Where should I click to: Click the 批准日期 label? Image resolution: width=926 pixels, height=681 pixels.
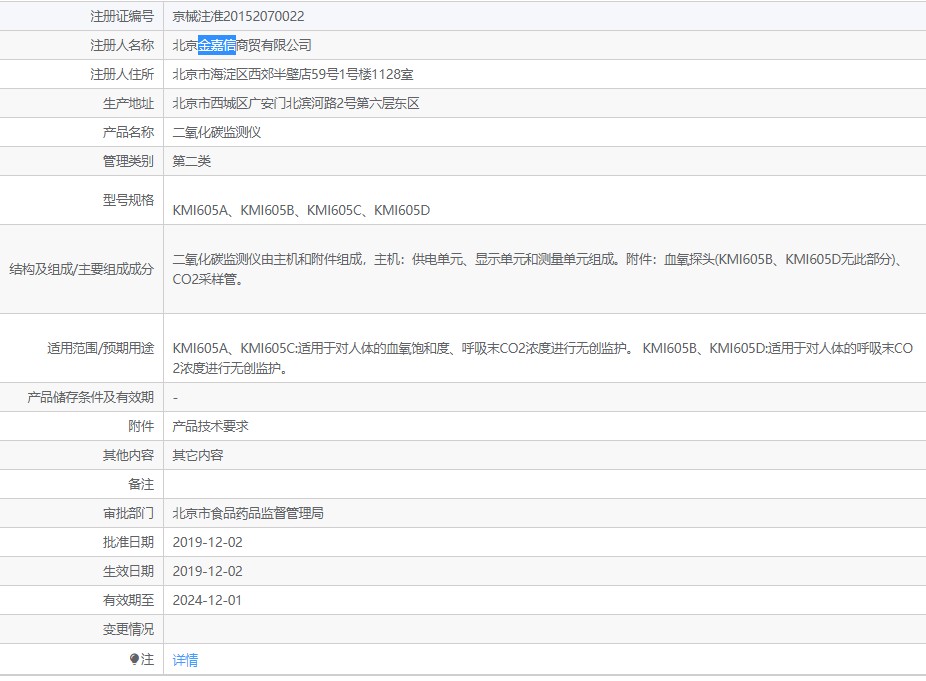[x=128, y=542]
